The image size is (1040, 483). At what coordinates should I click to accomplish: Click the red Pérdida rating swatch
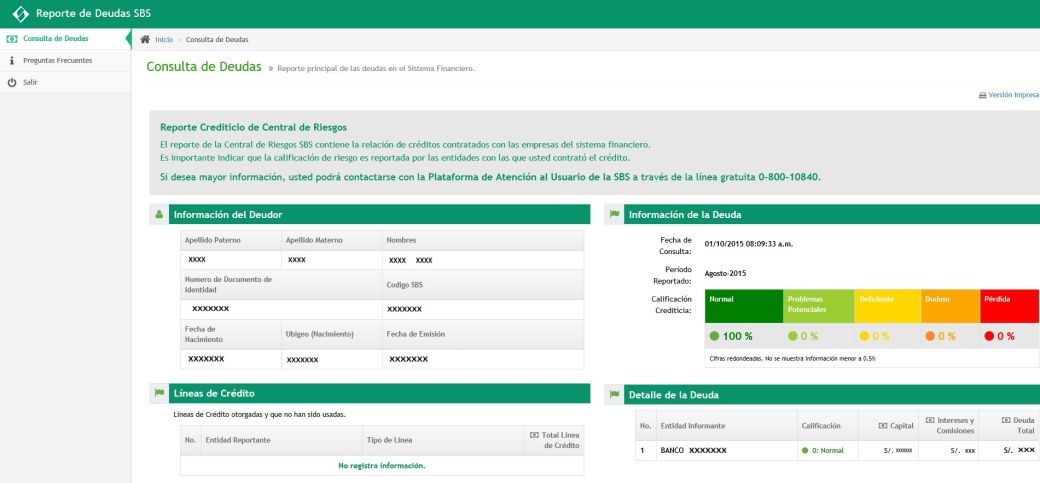pyautogui.click(x=1009, y=306)
